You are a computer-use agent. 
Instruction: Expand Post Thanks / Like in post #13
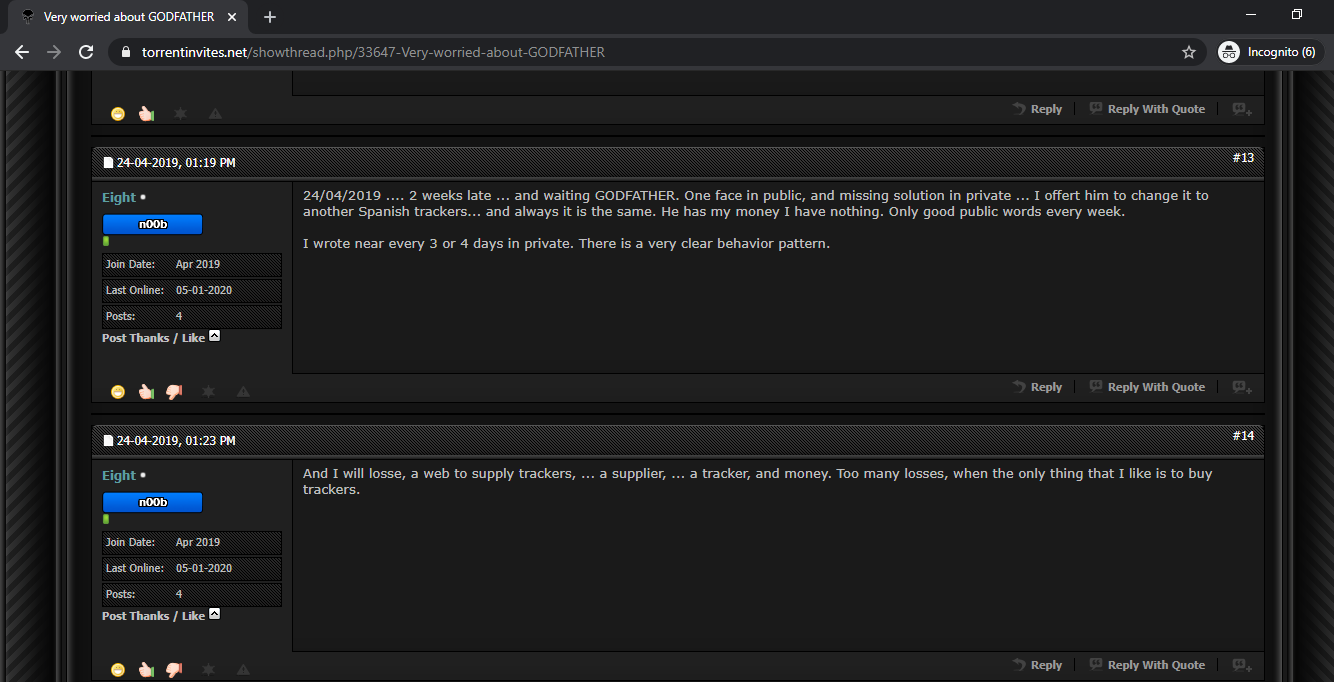coord(214,337)
